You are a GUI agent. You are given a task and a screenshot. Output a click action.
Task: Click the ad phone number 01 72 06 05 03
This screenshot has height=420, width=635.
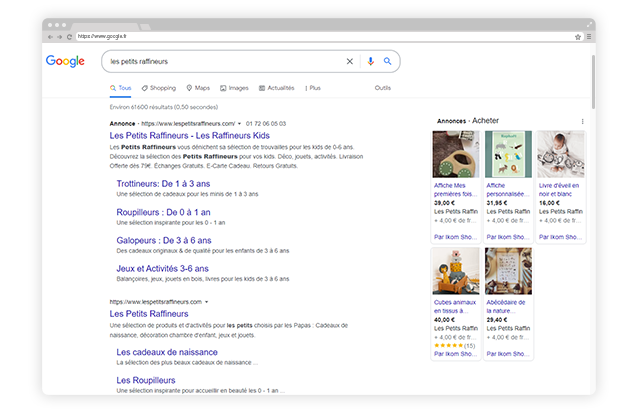tap(266, 124)
